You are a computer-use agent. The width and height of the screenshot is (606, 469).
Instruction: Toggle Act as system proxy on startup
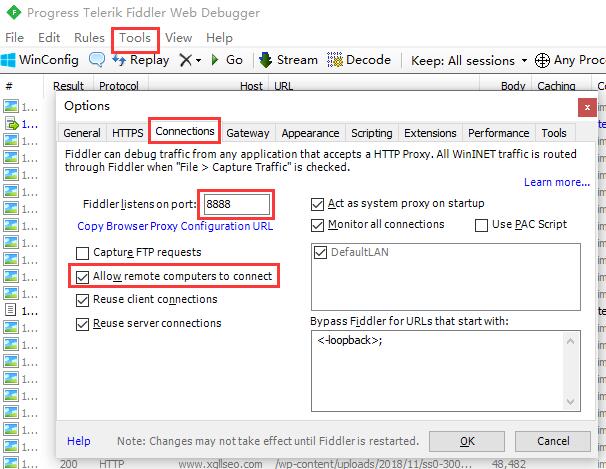[x=317, y=204]
